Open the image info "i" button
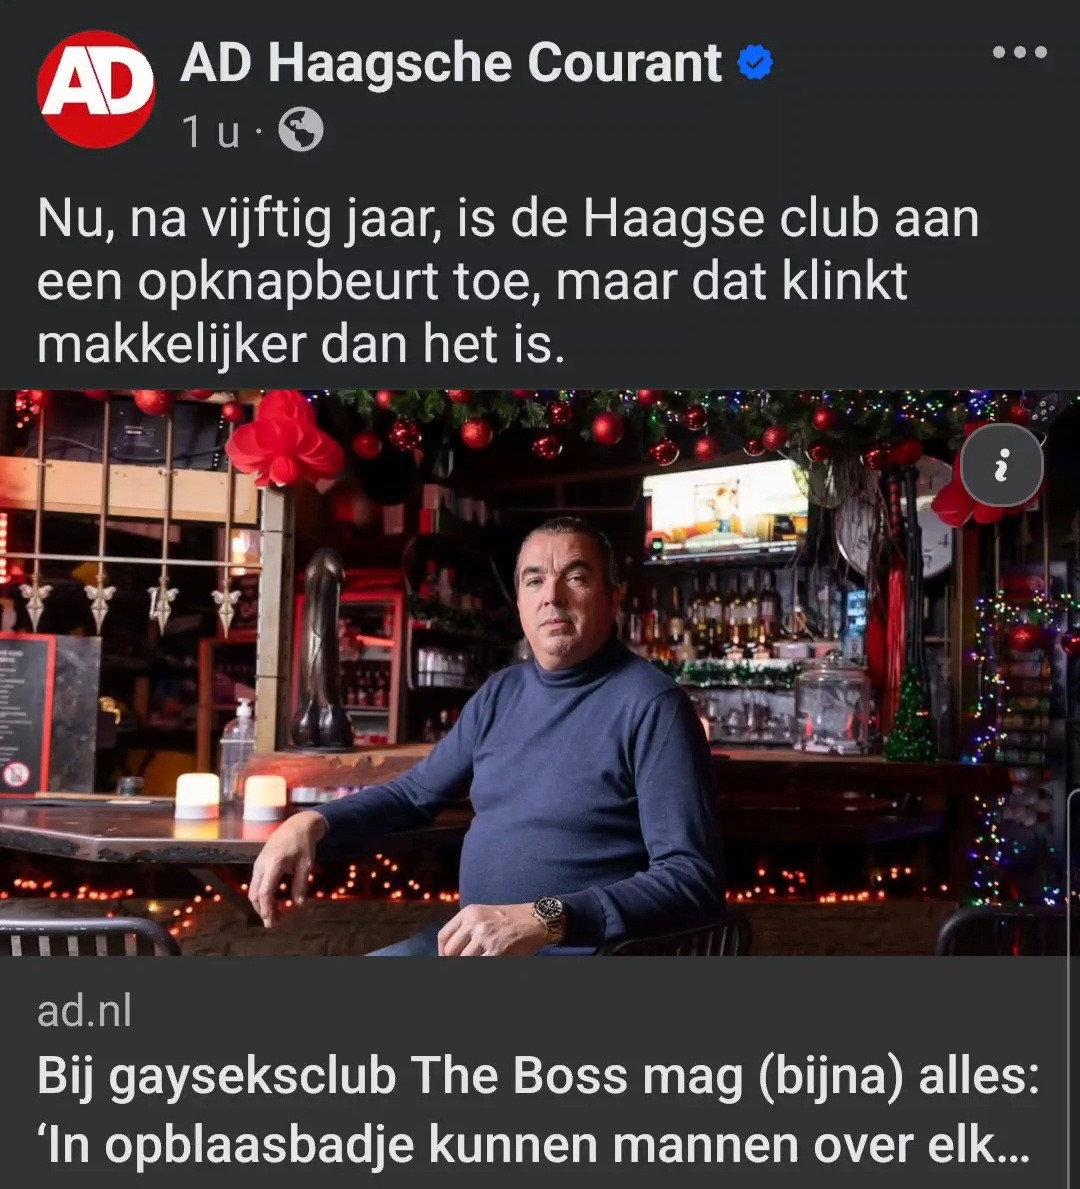Viewport: 1080px width, 1189px height. [x=1001, y=464]
